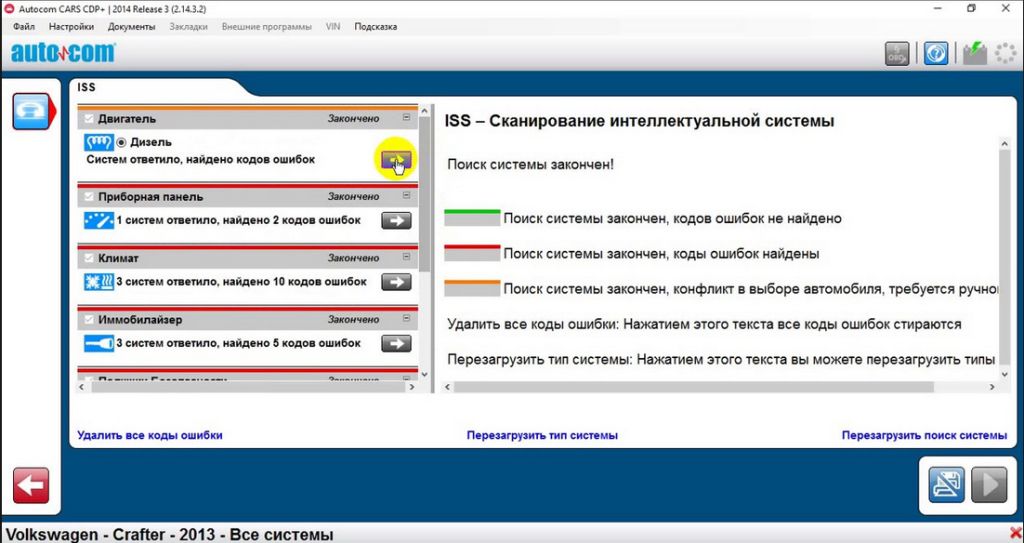
Task: Click the battery voltage status icon
Action: click(974, 52)
